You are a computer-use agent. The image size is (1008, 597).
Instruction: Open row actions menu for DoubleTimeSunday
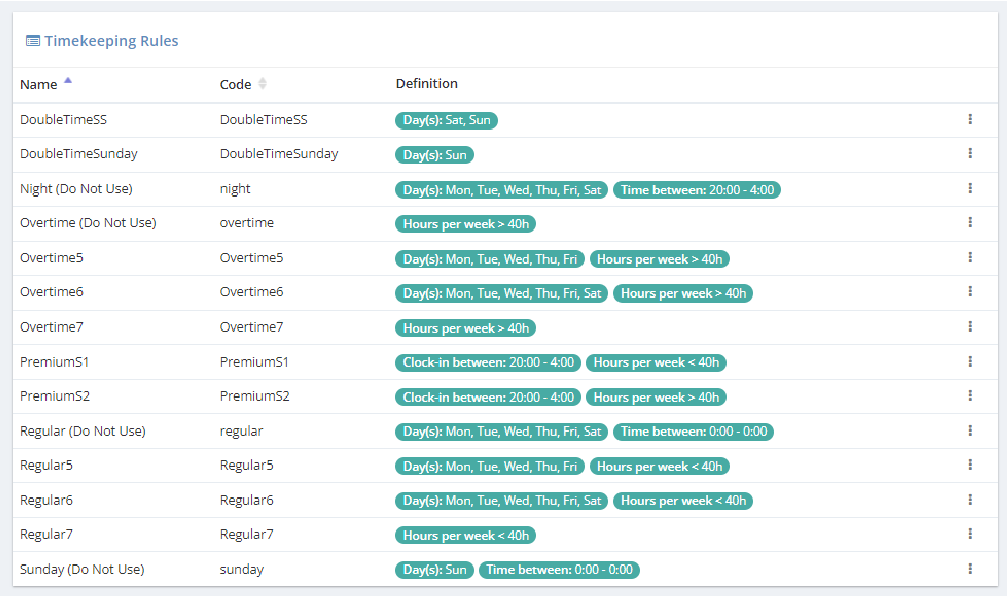coord(970,153)
